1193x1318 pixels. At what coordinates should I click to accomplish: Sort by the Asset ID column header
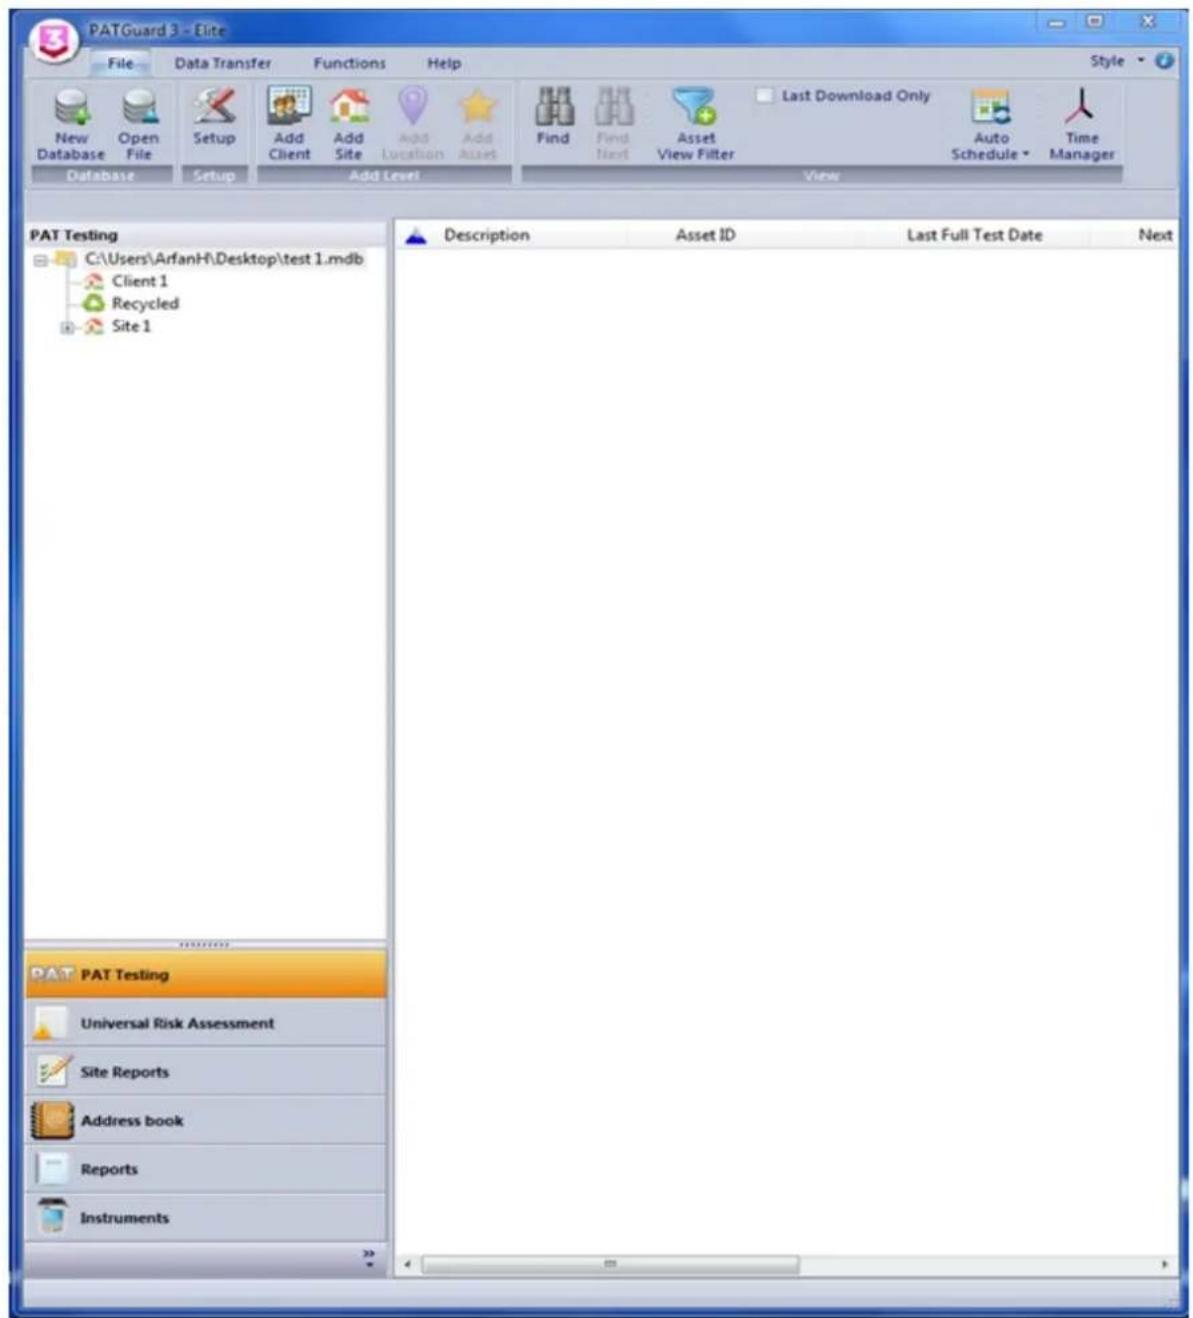(705, 235)
